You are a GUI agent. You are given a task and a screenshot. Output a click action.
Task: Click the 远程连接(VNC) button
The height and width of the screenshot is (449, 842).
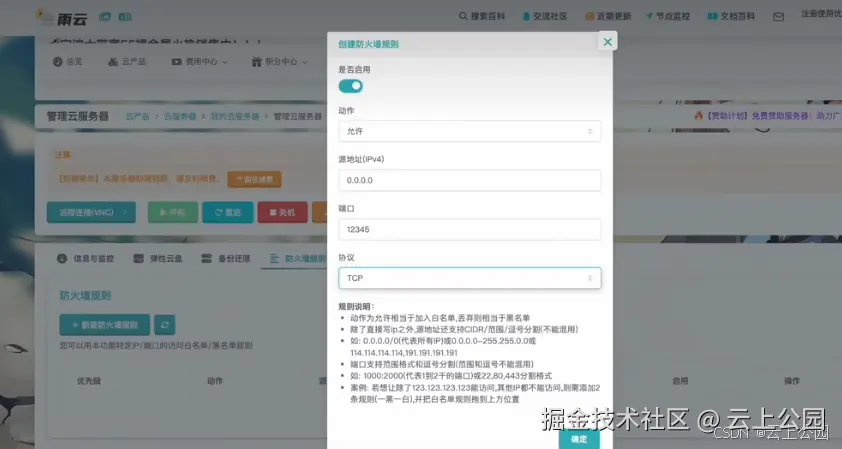91,213
